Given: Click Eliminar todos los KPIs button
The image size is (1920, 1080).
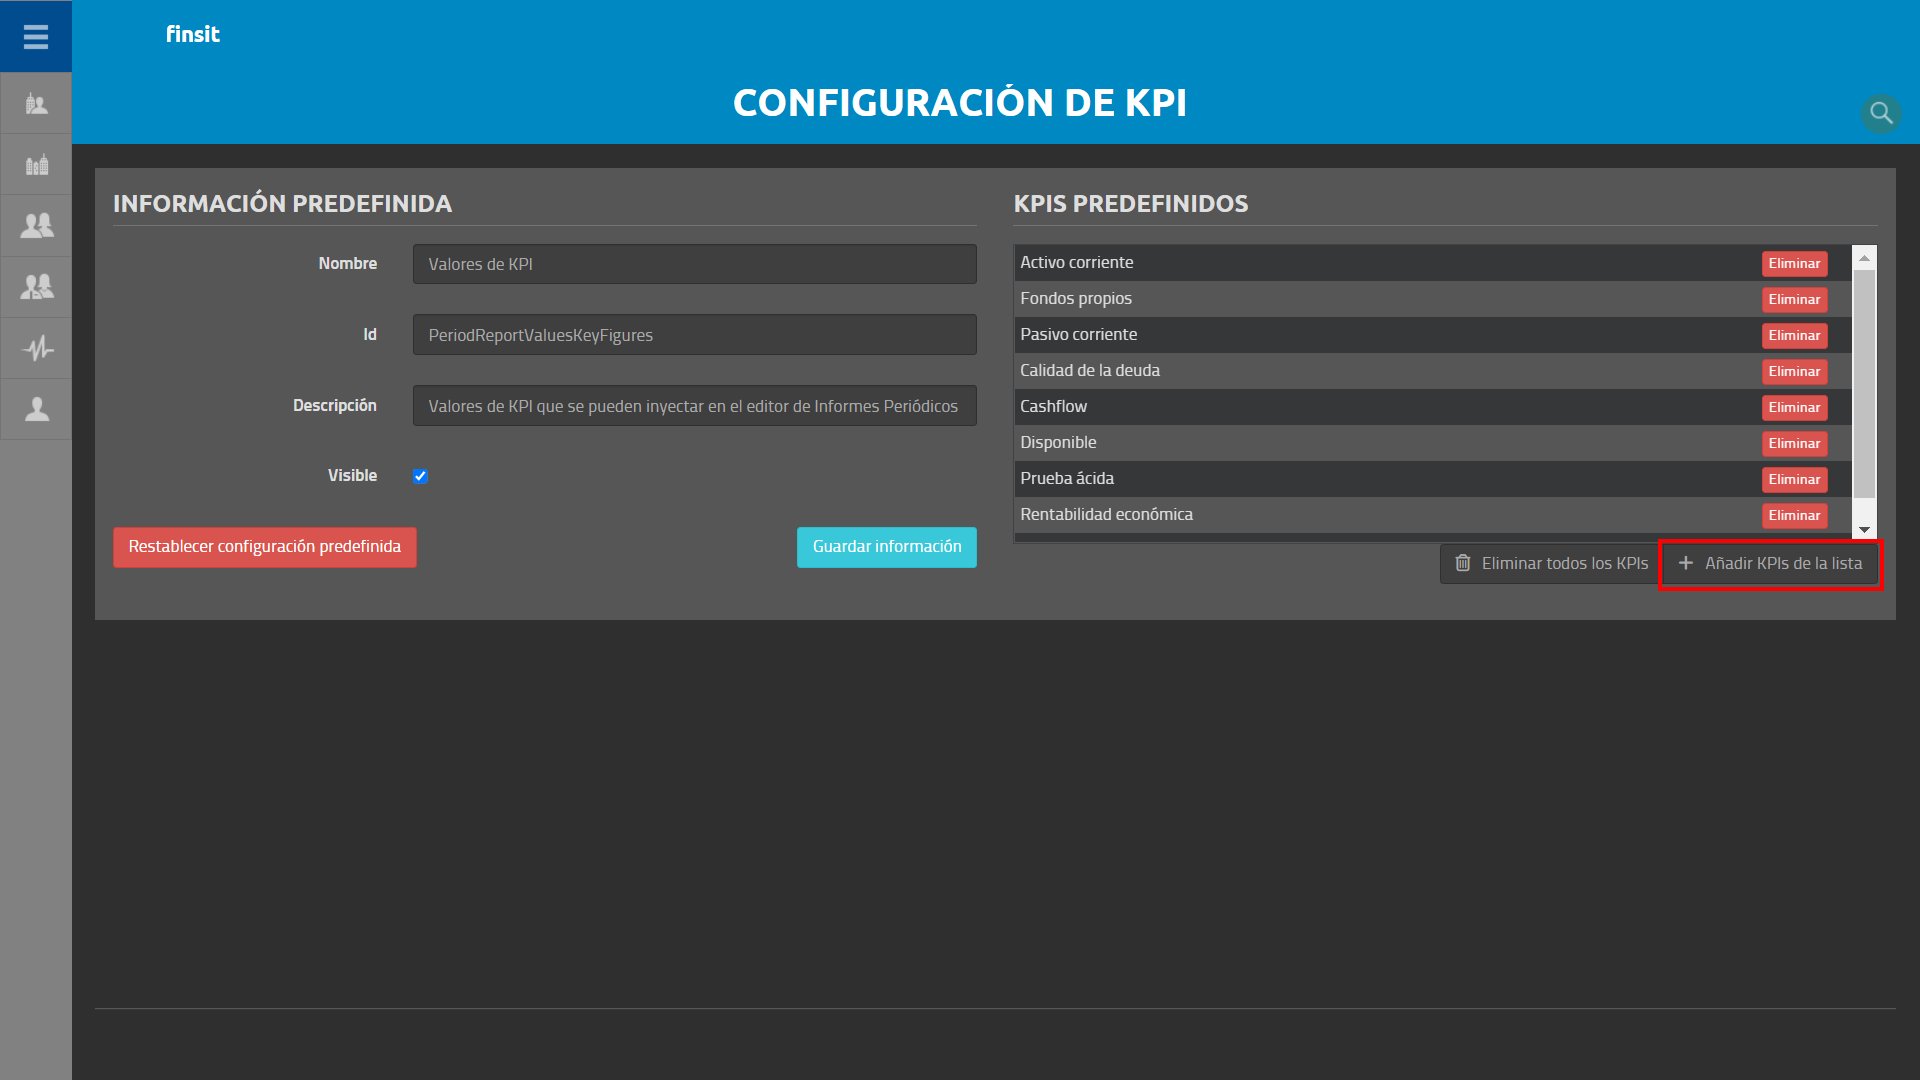Looking at the screenshot, I should pyautogui.click(x=1551, y=564).
